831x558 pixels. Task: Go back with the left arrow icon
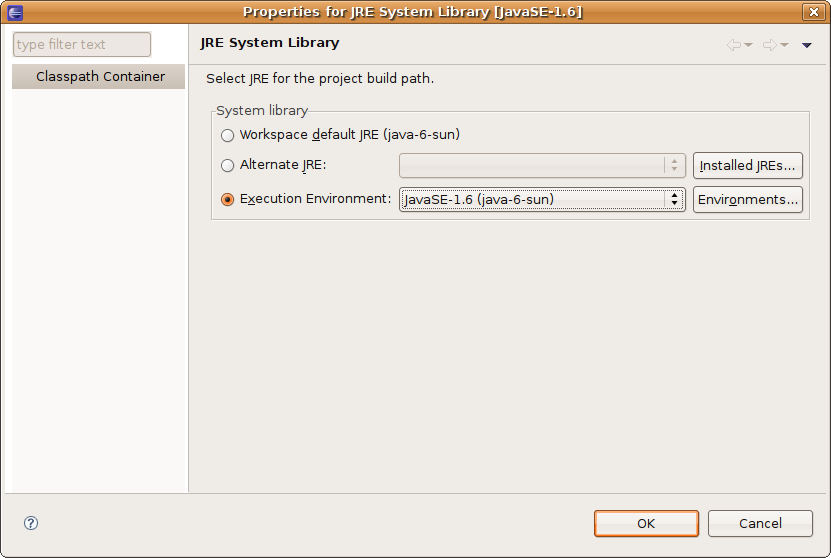click(x=733, y=45)
